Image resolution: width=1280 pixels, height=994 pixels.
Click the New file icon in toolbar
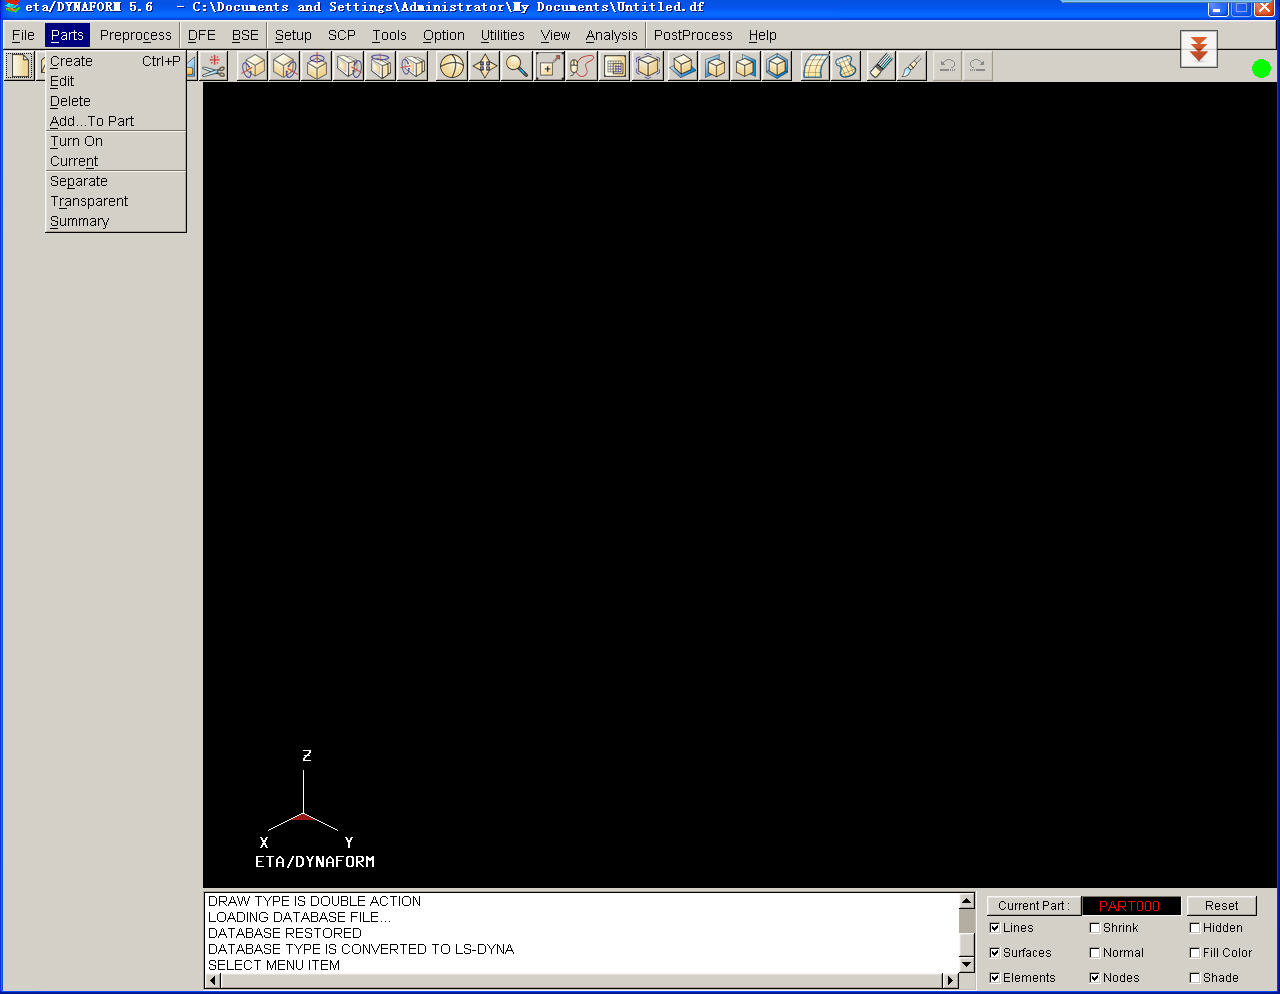click(19, 66)
